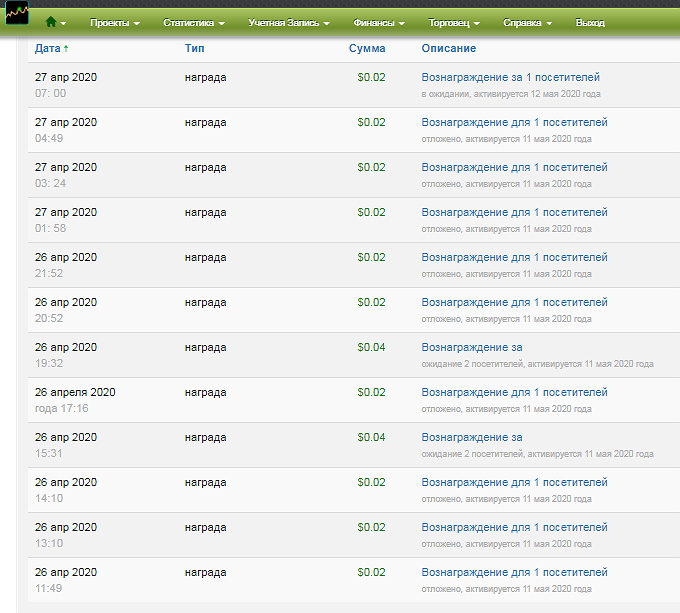Image resolution: width=680 pixels, height=613 pixels.
Task: Open Вознаграждение за link at 15:31
Action: (x=472, y=437)
